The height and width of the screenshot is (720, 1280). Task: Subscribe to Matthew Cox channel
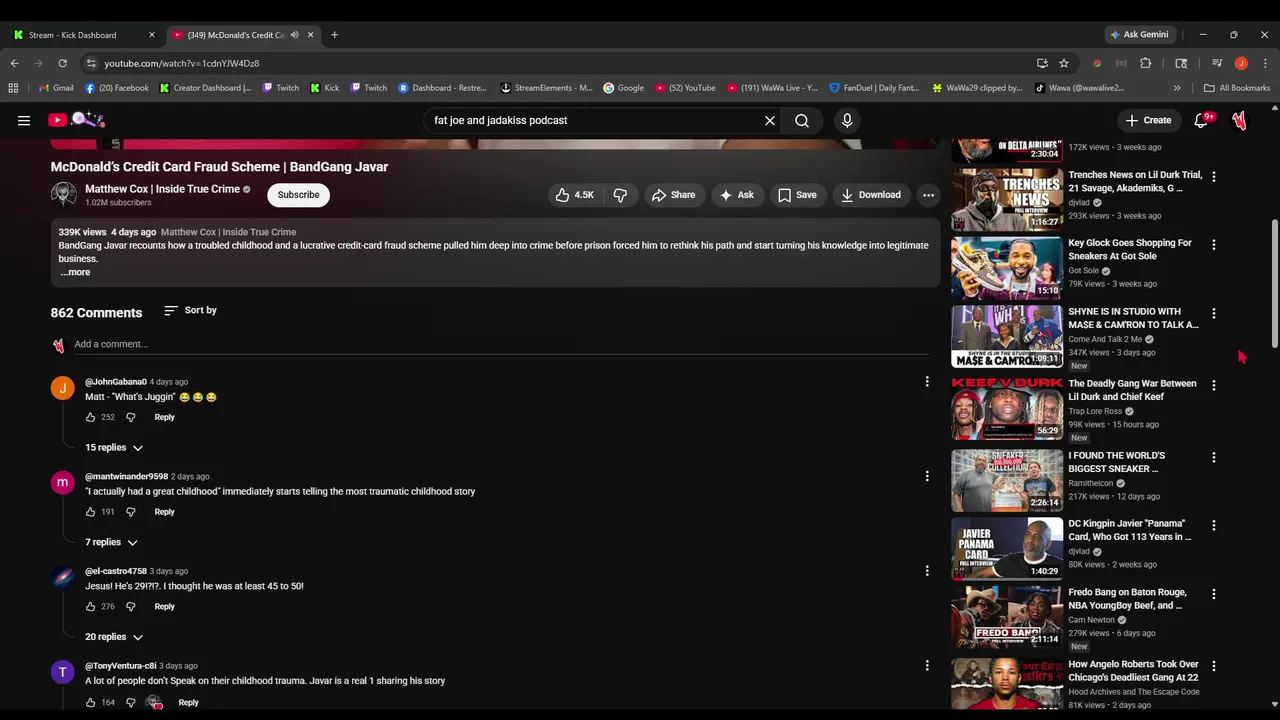click(x=298, y=195)
